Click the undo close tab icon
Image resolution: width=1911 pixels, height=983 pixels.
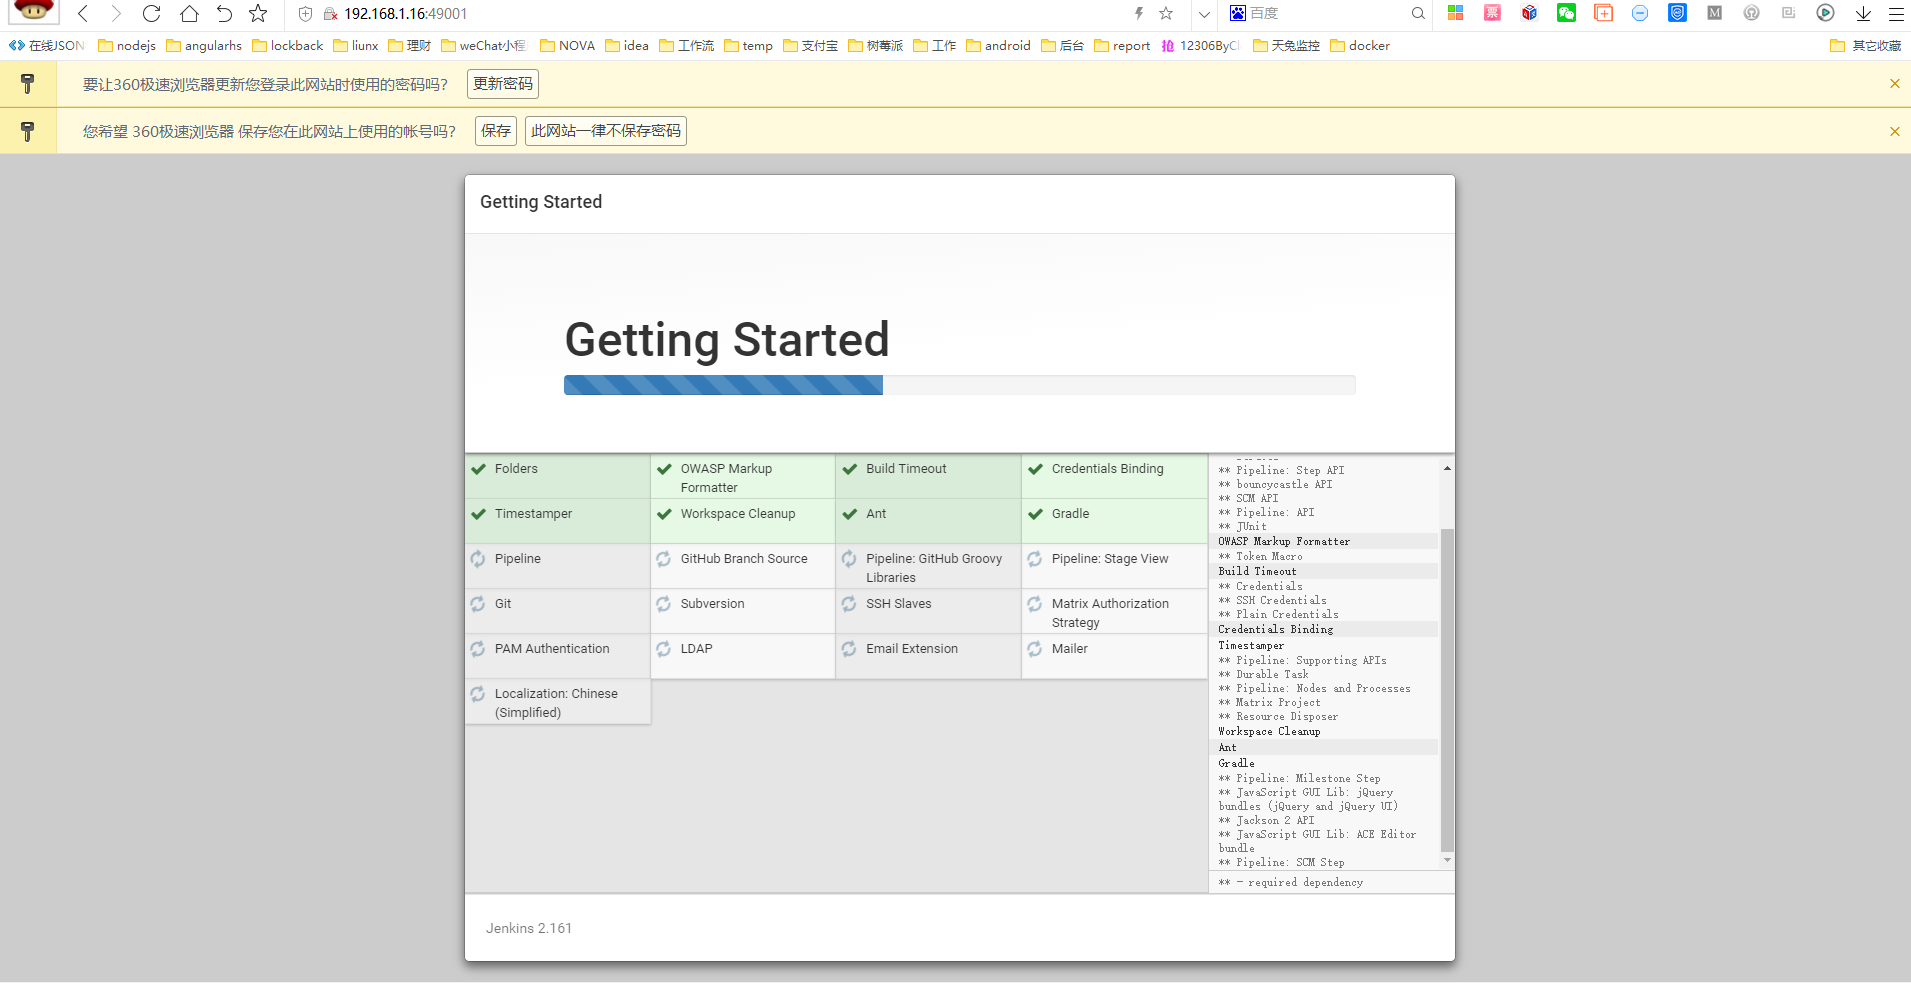click(x=224, y=14)
